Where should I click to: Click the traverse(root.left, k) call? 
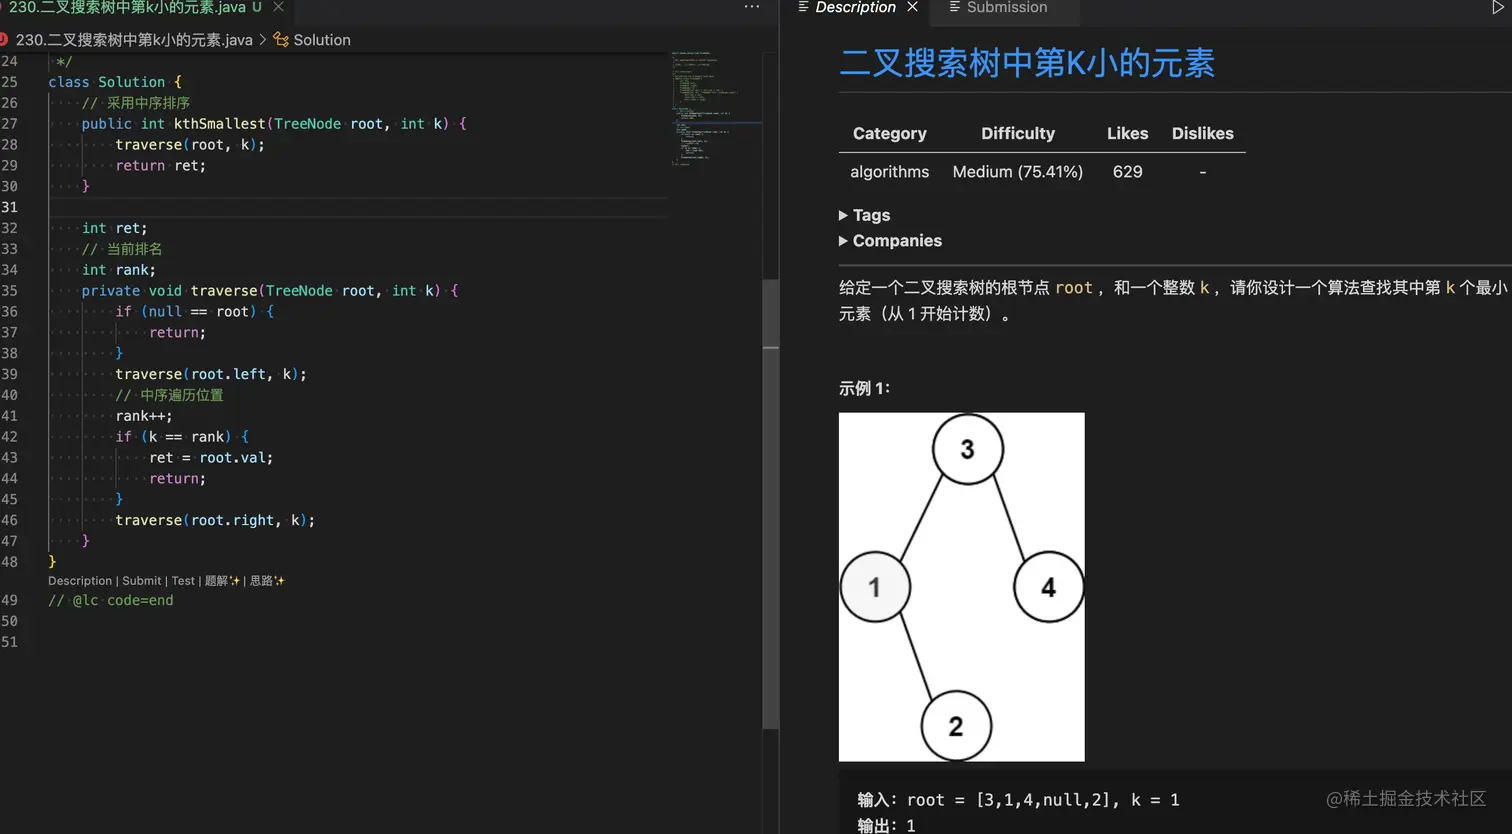pyautogui.click(x=211, y=374)
